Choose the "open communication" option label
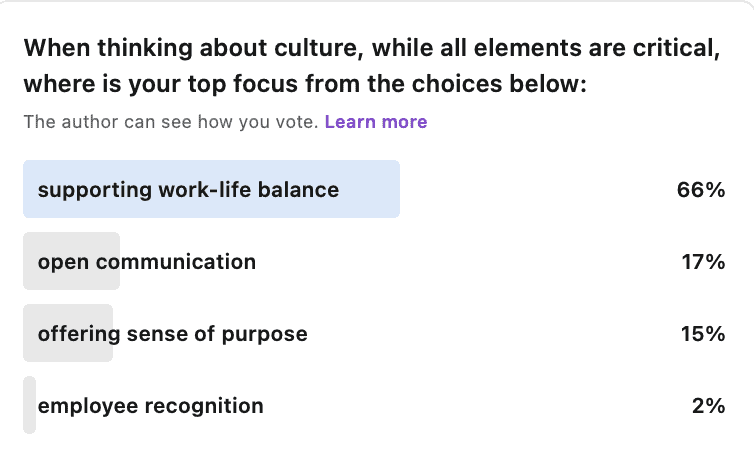The width and height of the screenshot is (754, 460). [147, 262]
